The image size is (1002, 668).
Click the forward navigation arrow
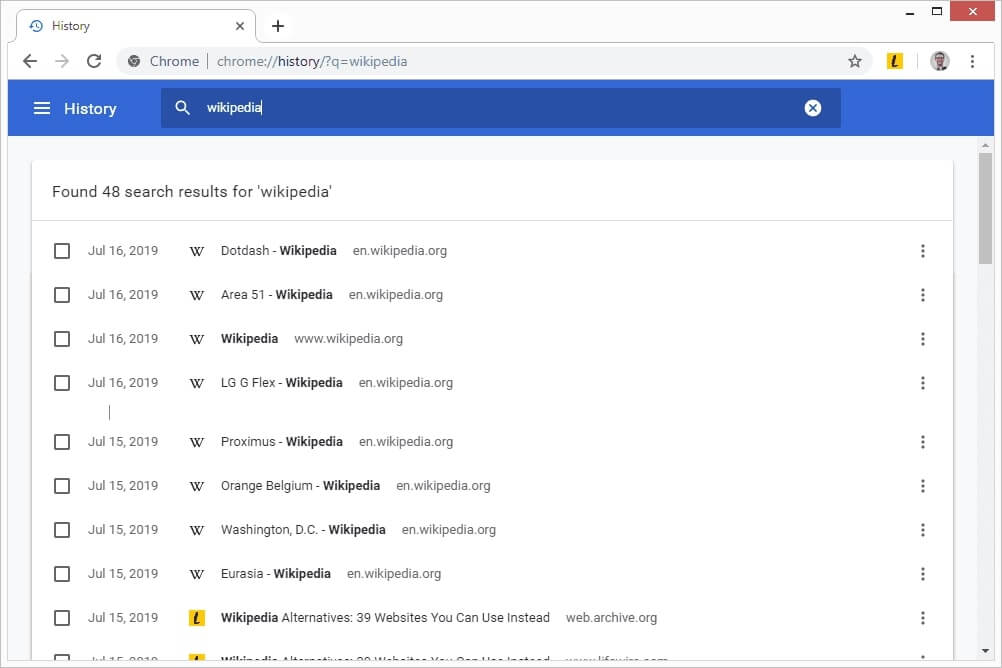point(62,61)
